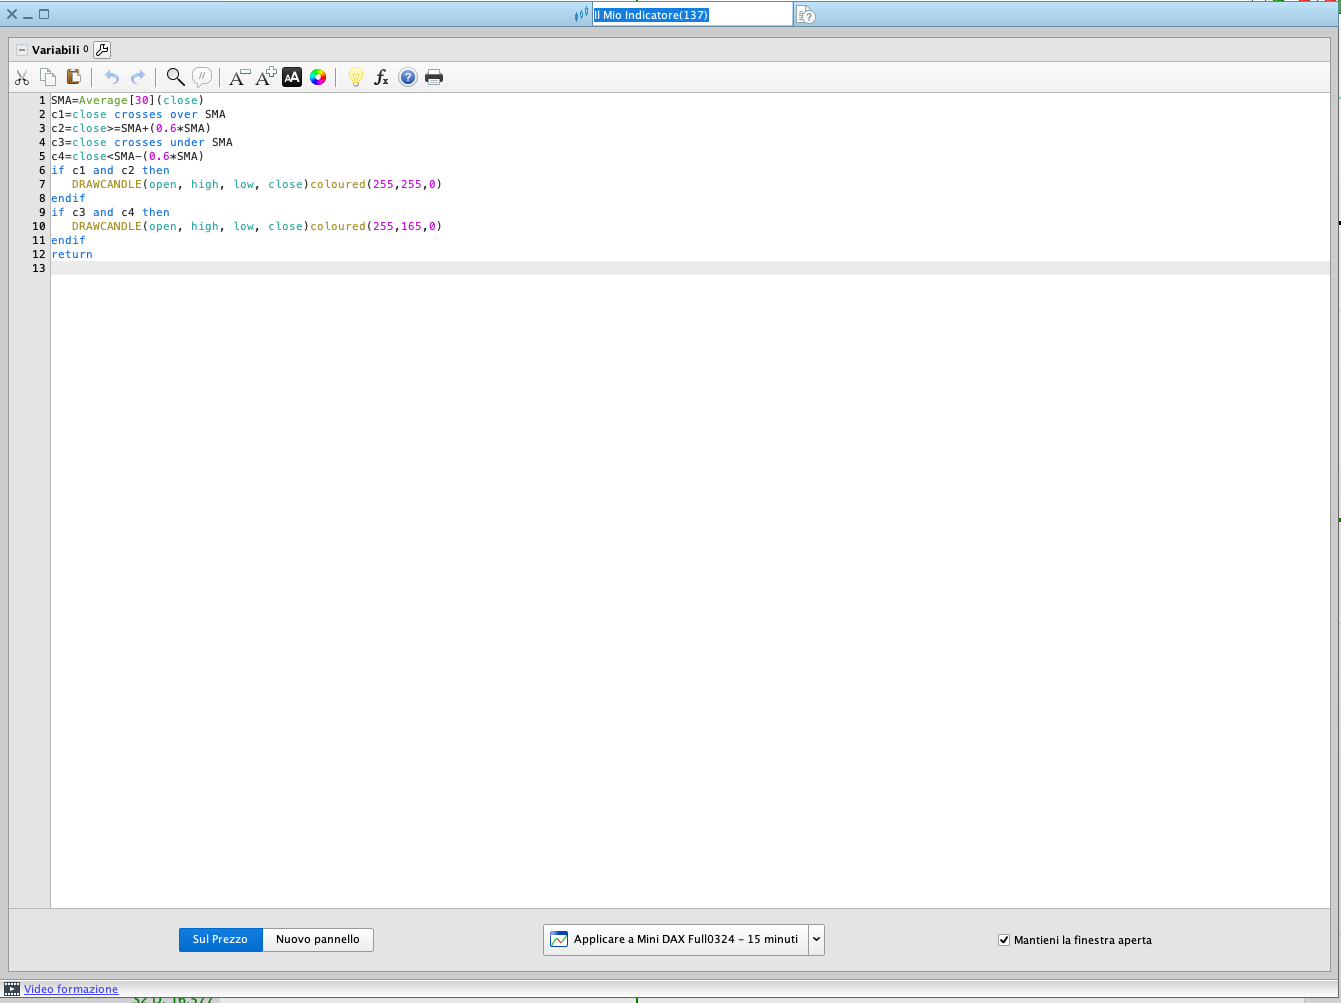Screen dimensions: 1341x1003
Task: Click code line 'c2=close>=SMA+(0.6*SMA)'
Action: [x=131, y=128]
